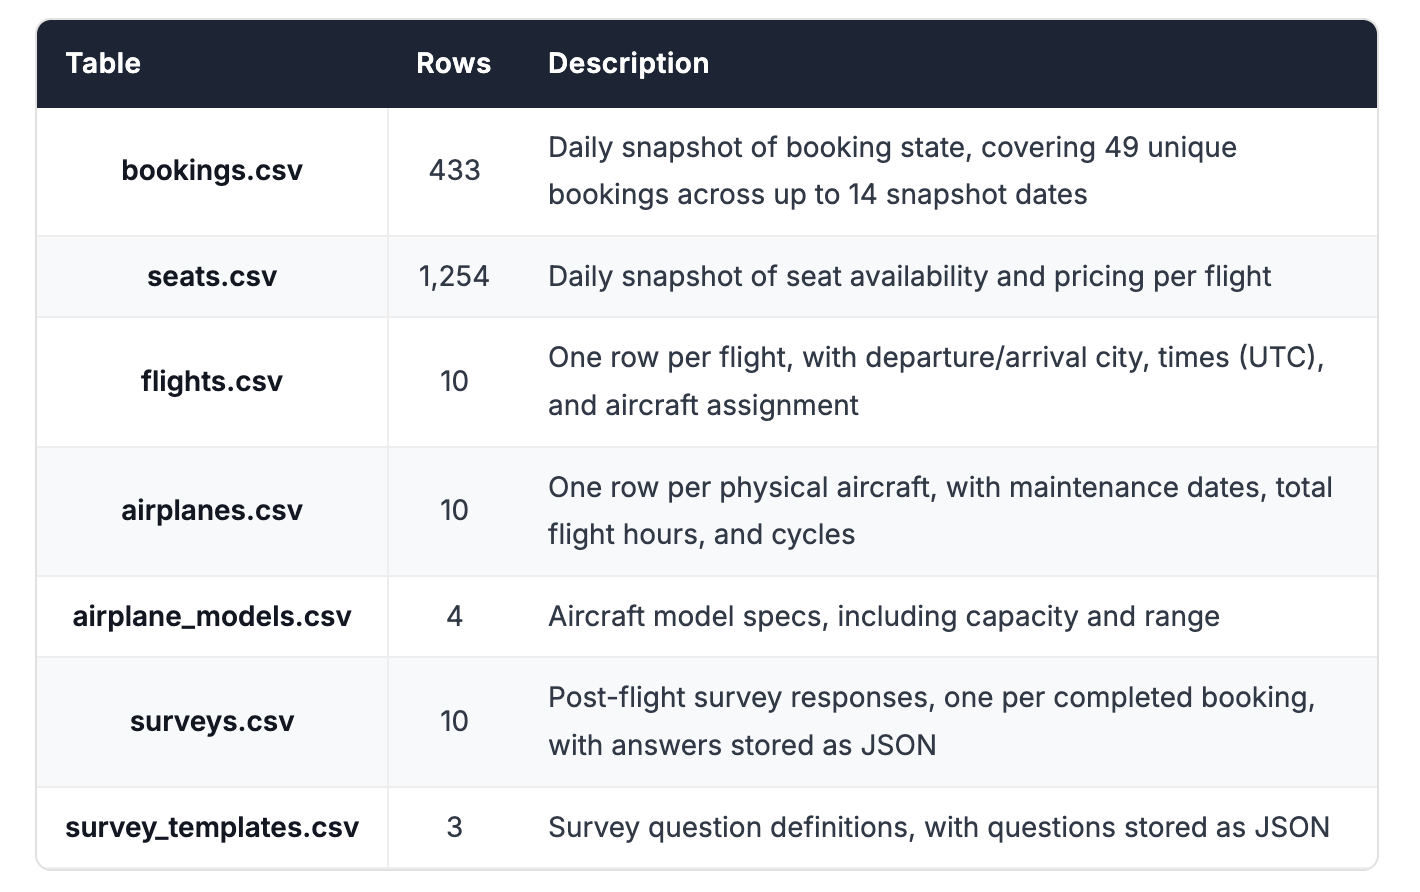Click the flights.csv table name
The image size is (1420, 892).
[212, 381]
